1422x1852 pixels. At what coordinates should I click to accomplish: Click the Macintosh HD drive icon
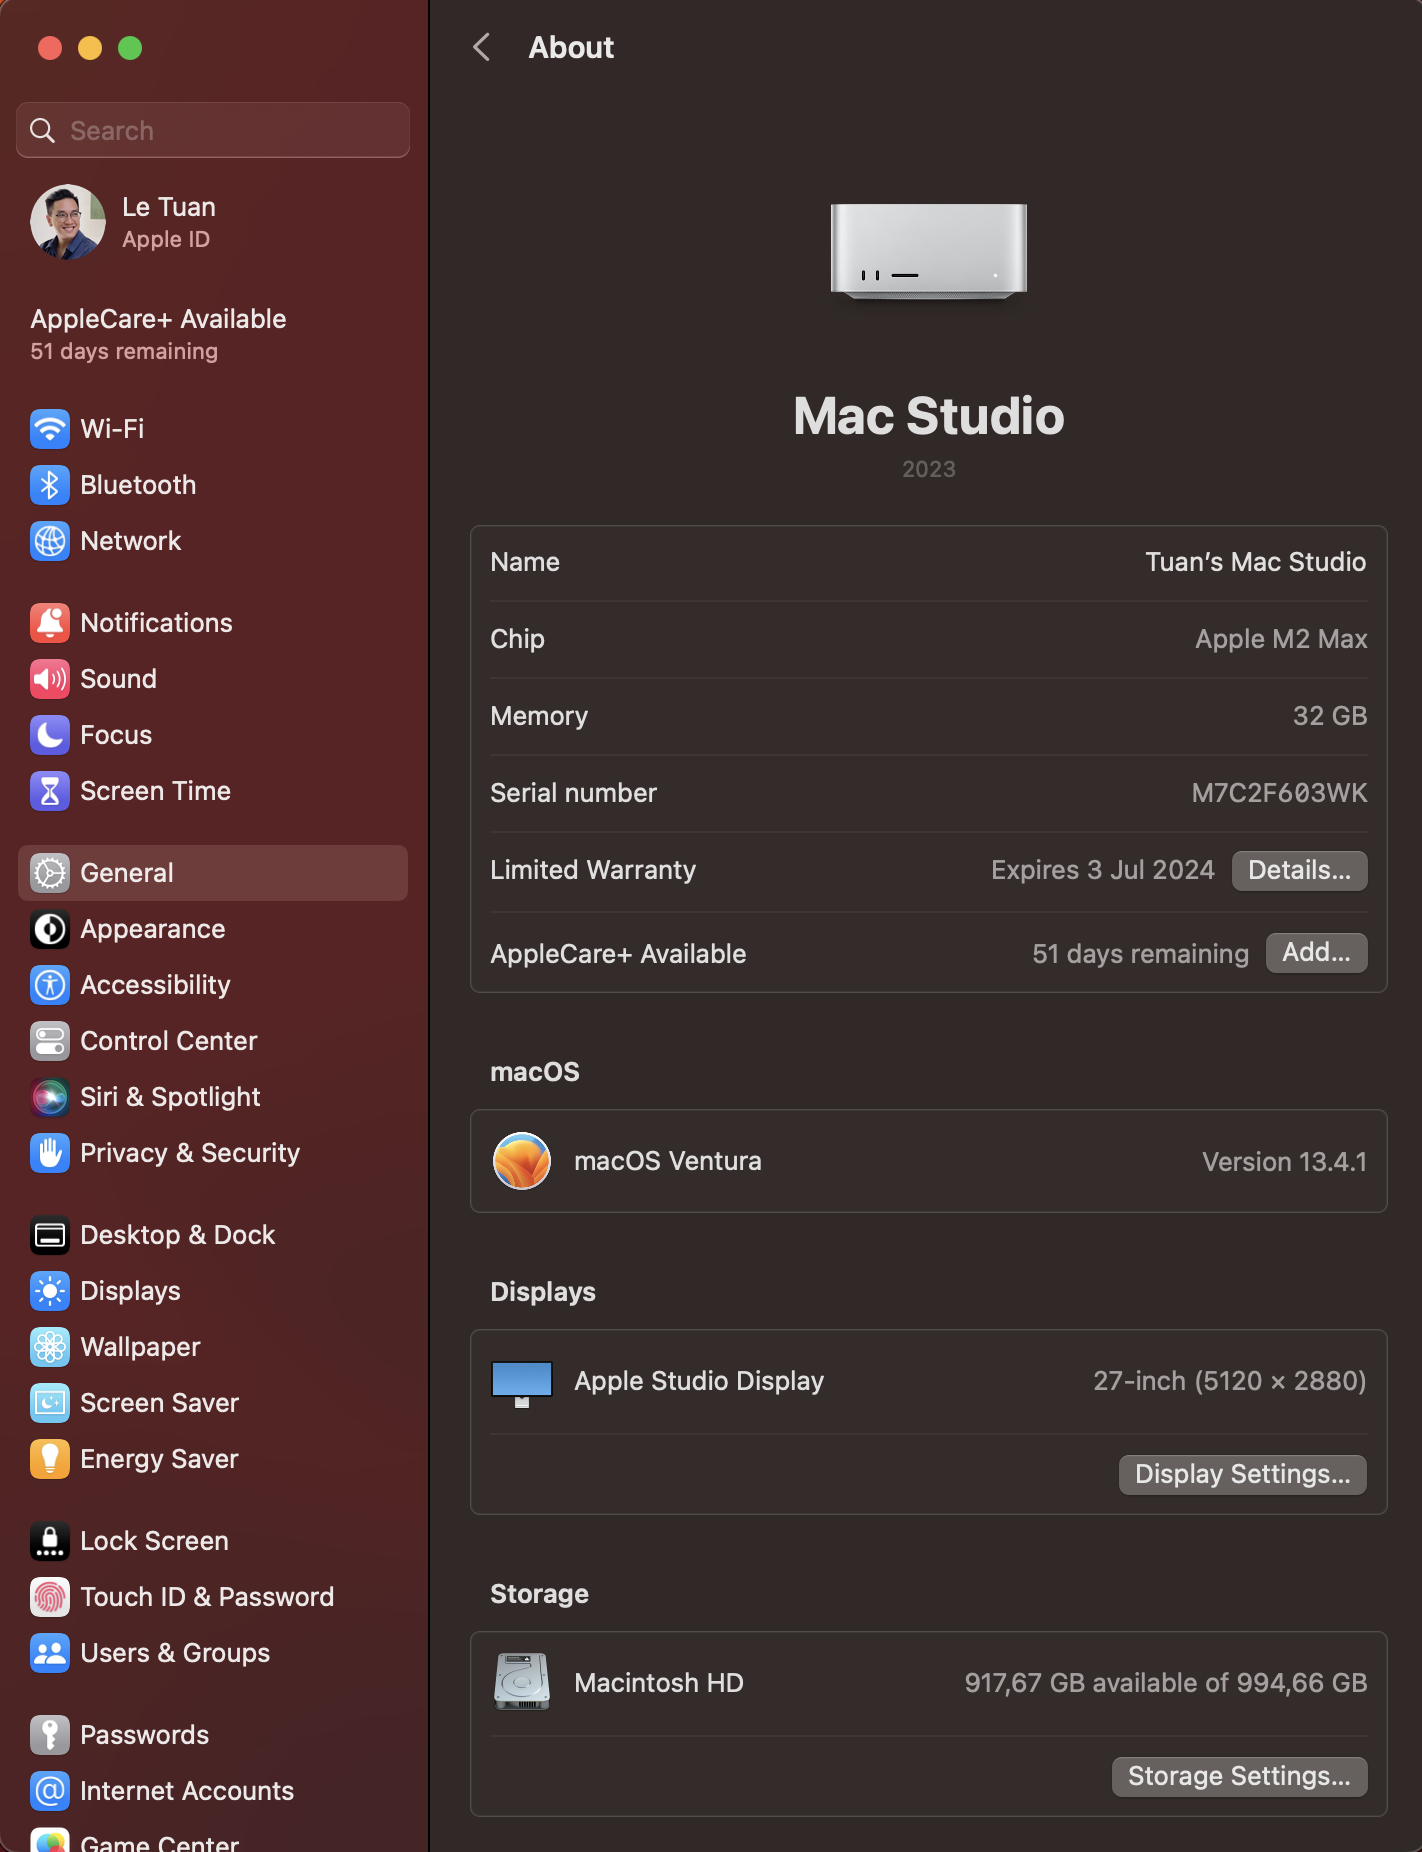point(522,1682)
